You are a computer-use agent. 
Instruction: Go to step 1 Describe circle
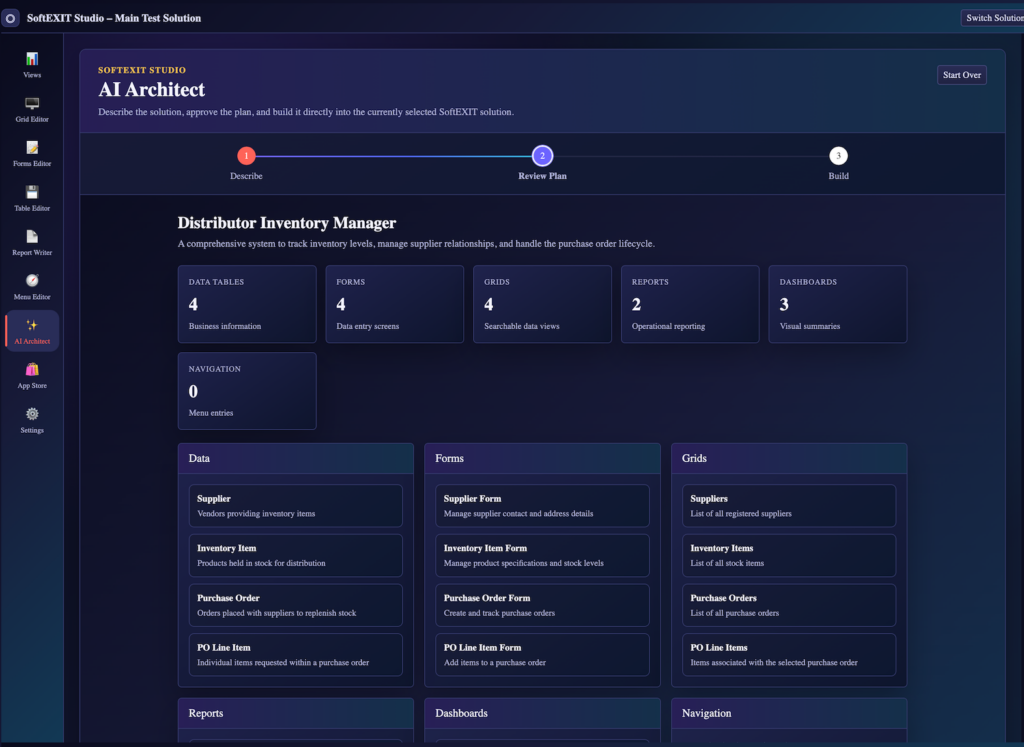(x=246, y=156)
